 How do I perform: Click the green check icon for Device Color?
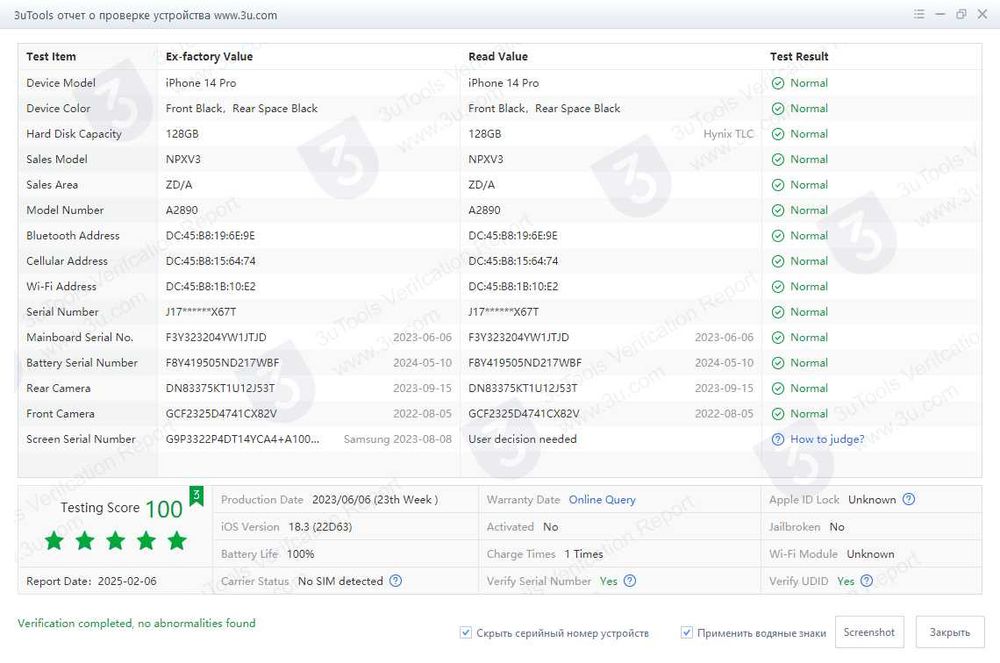[778, 108]
